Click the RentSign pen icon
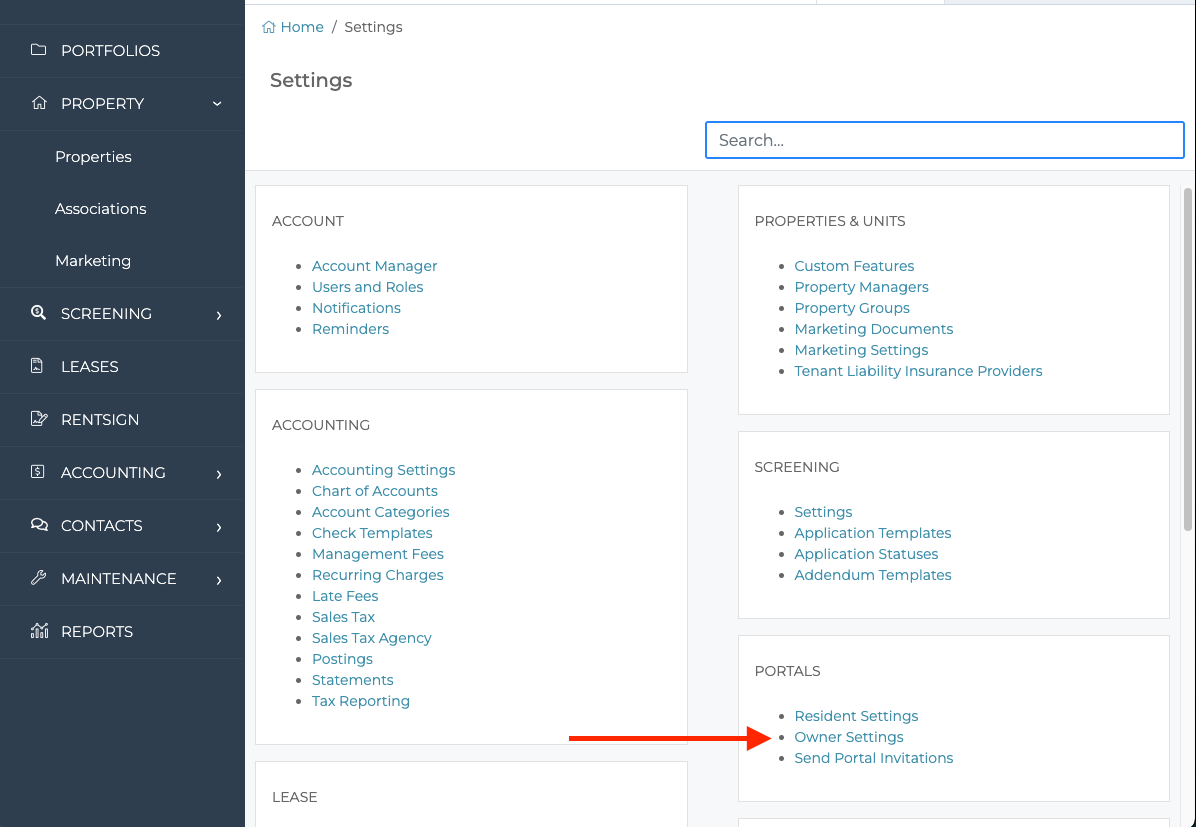 coord(39,419)
